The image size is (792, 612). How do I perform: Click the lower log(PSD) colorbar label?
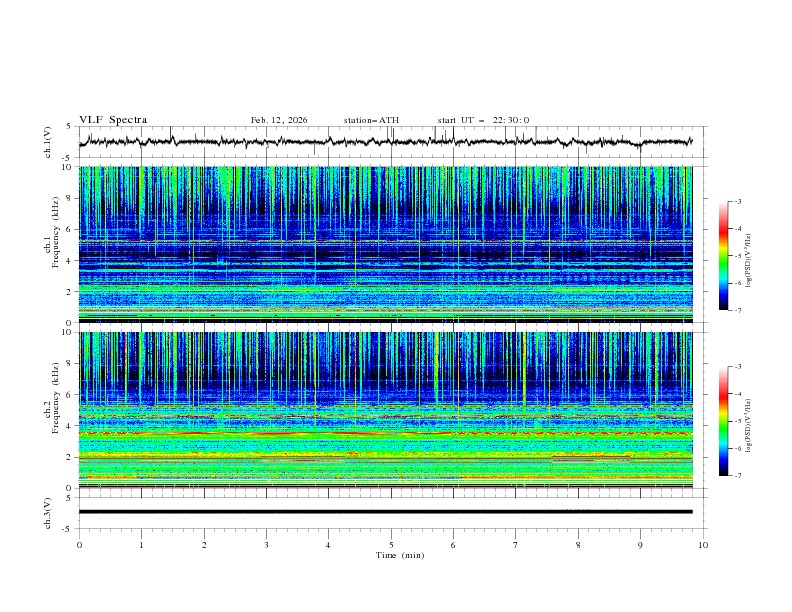coord(749,425)
